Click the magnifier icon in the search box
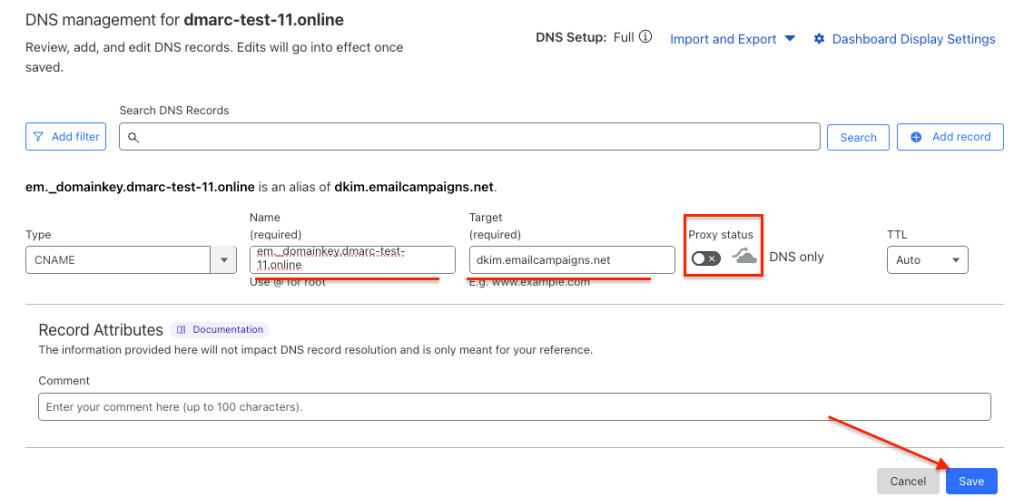 (x=133, y=137)
